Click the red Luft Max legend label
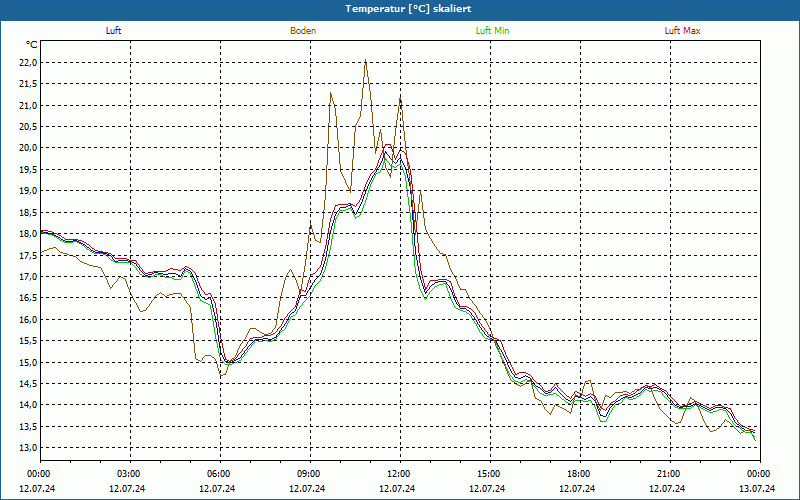Screen dimensions: 800x500 point(682,31)
